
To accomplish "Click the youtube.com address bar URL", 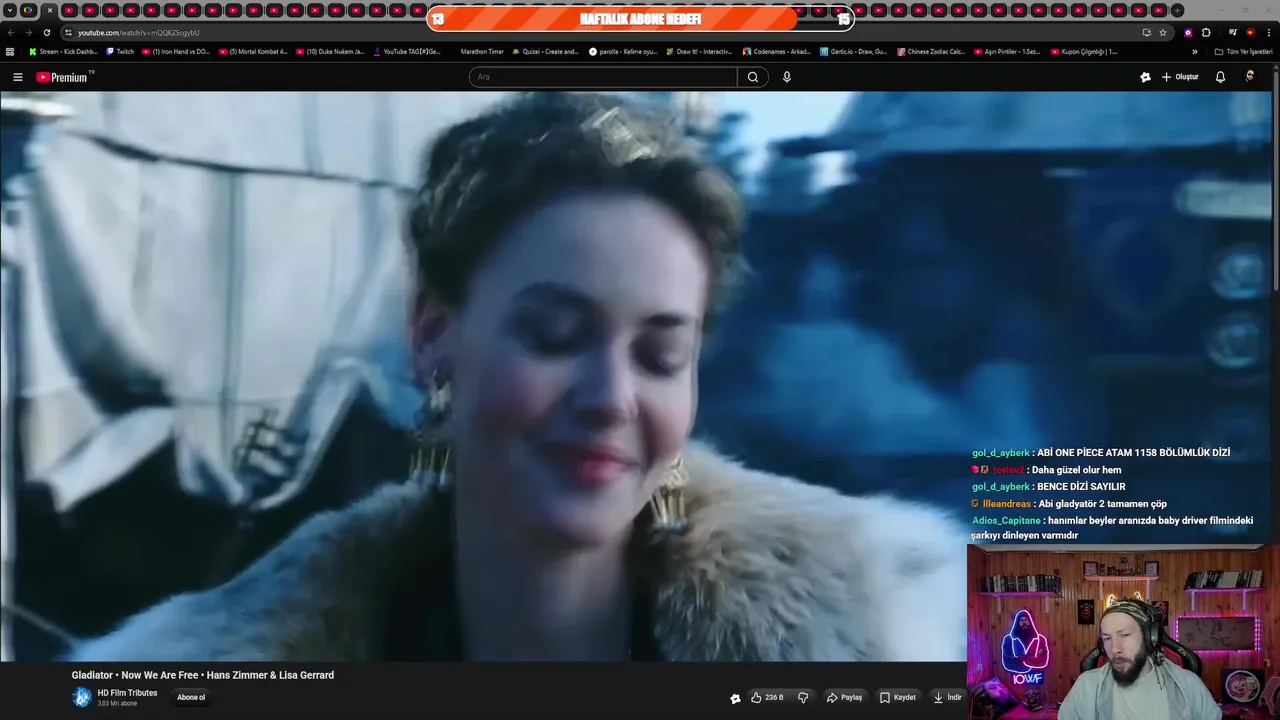I will pos(139,32).
